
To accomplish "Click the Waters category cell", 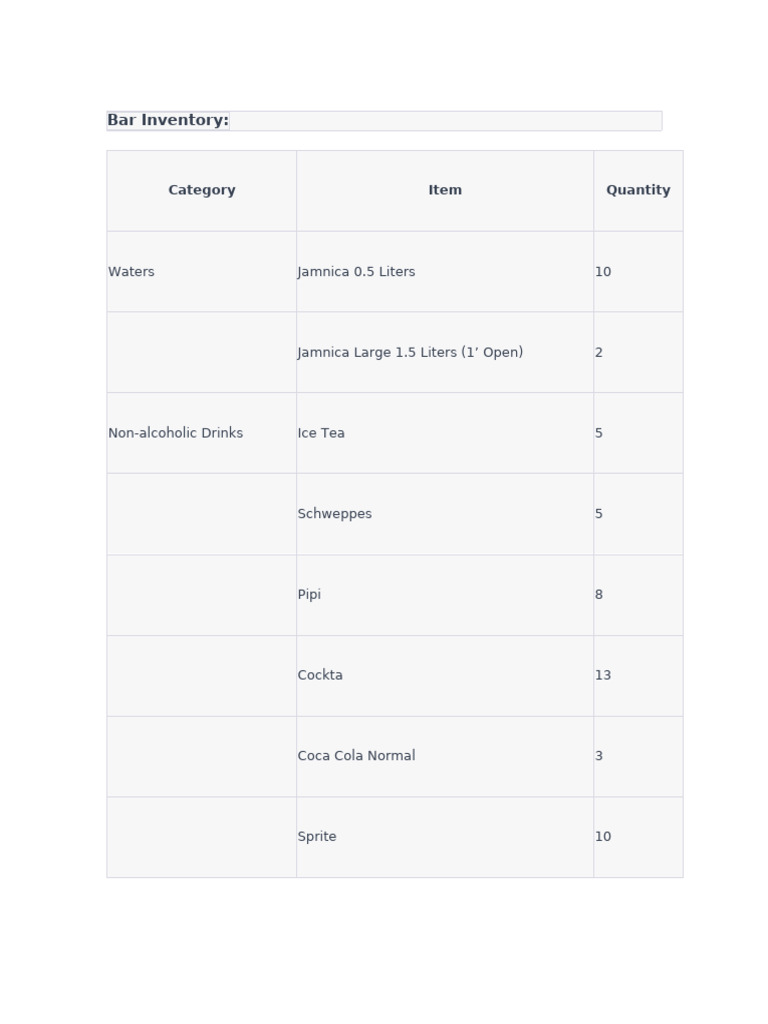I will 202,272.
